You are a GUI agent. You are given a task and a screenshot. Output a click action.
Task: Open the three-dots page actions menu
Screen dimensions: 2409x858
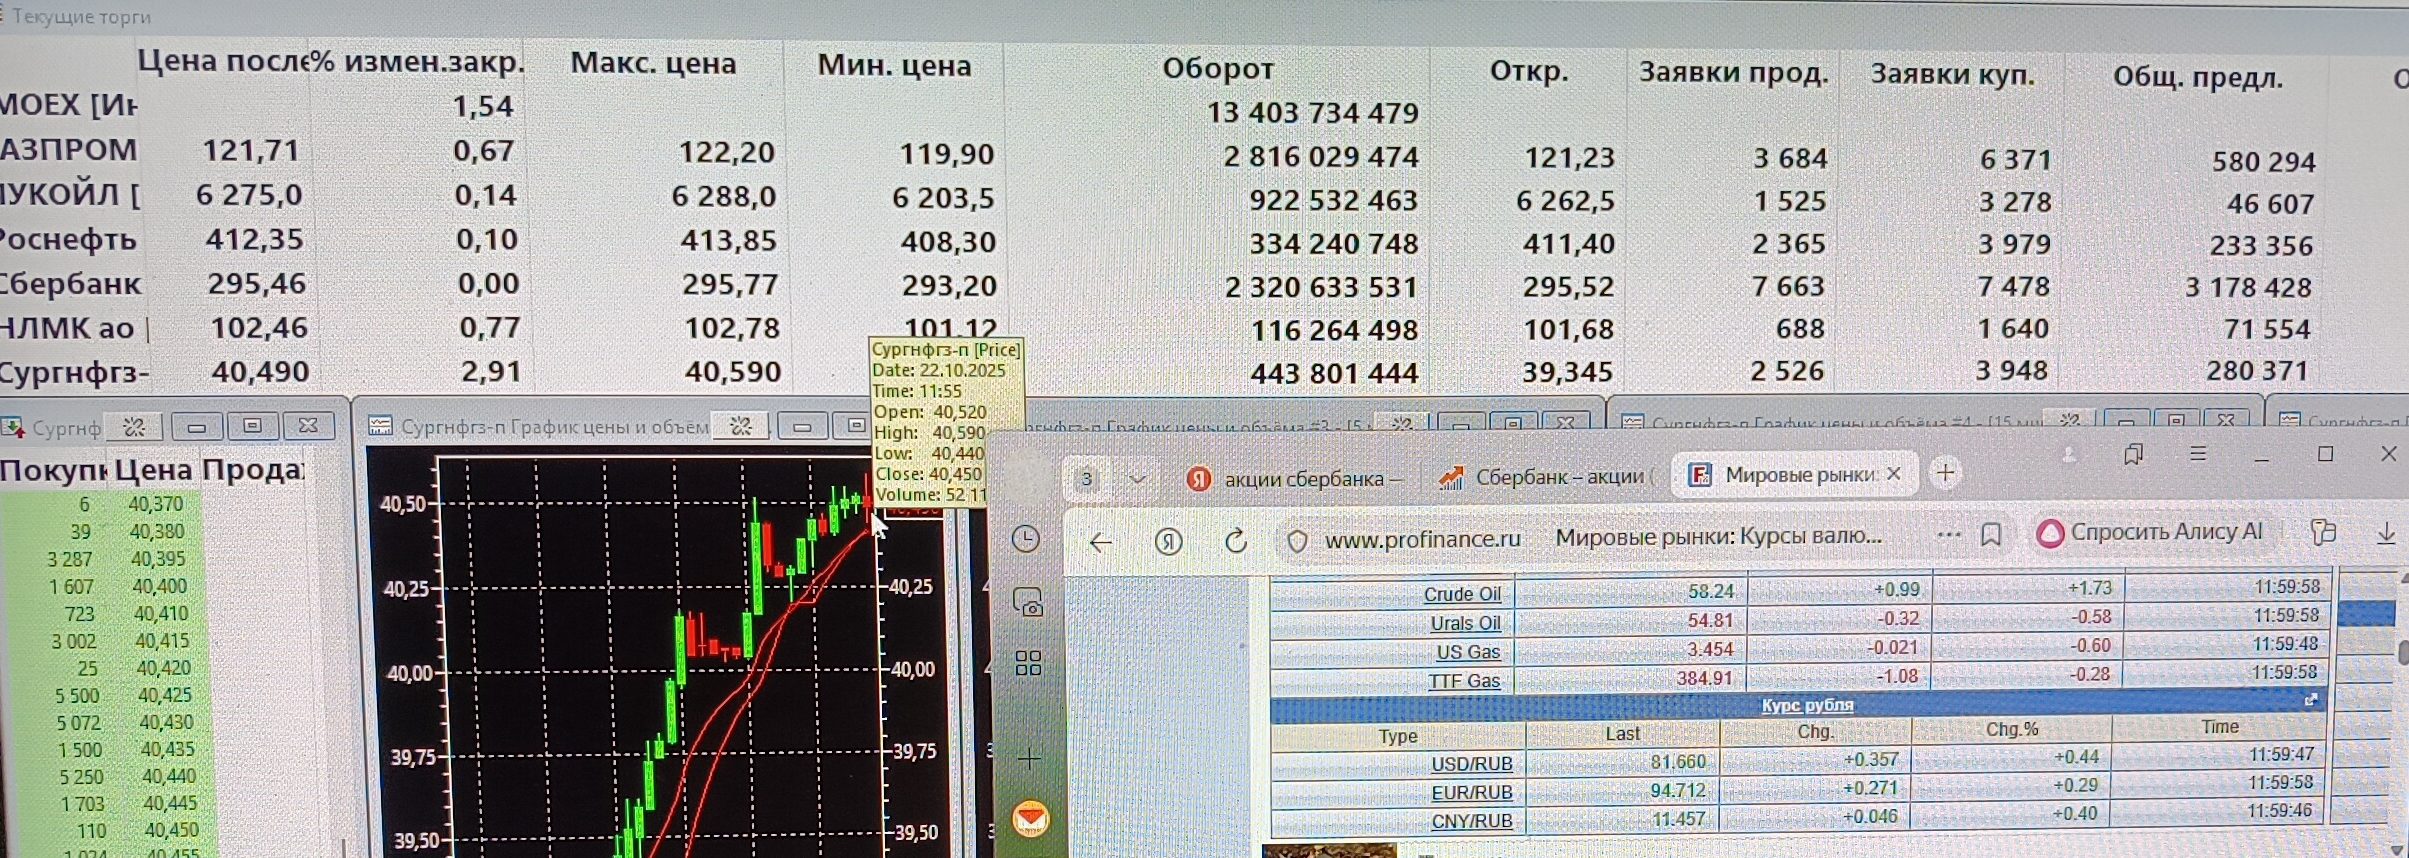pos(1948,534)
